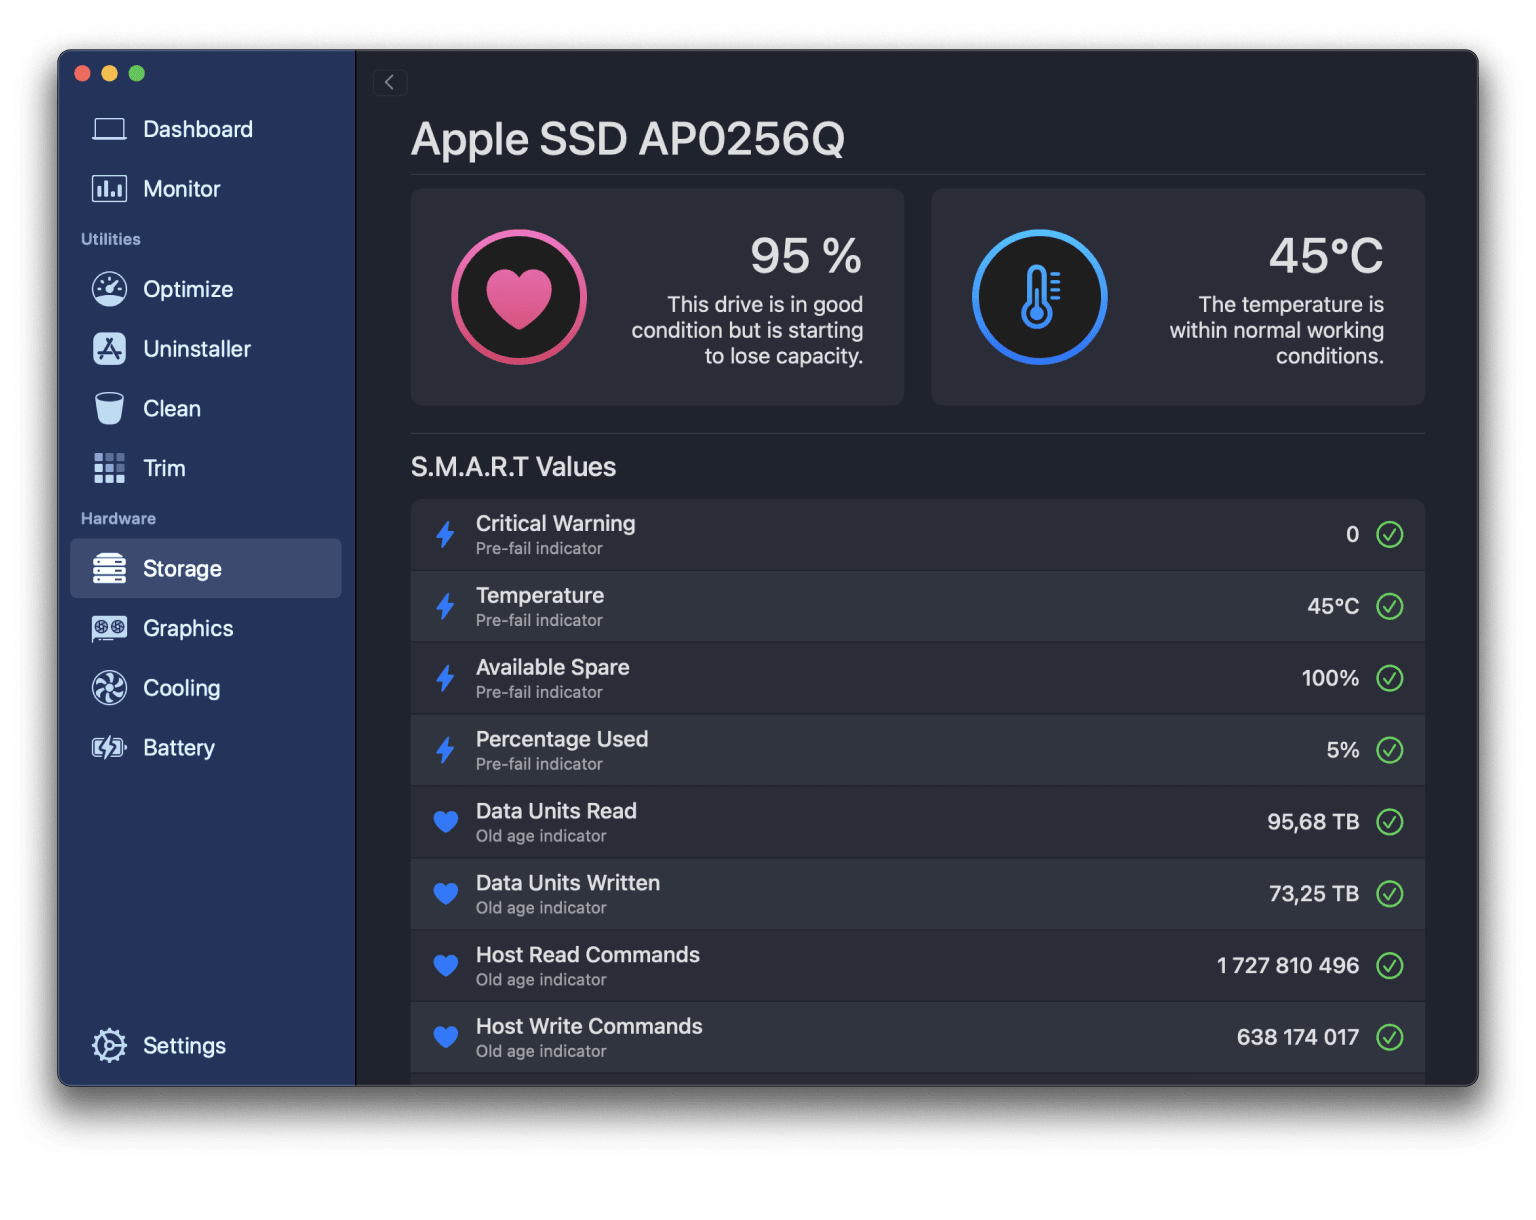Viewport: 1536px width, 1220px height.
Task: Switch to the Monitor view
Action: tap(182, 189)
